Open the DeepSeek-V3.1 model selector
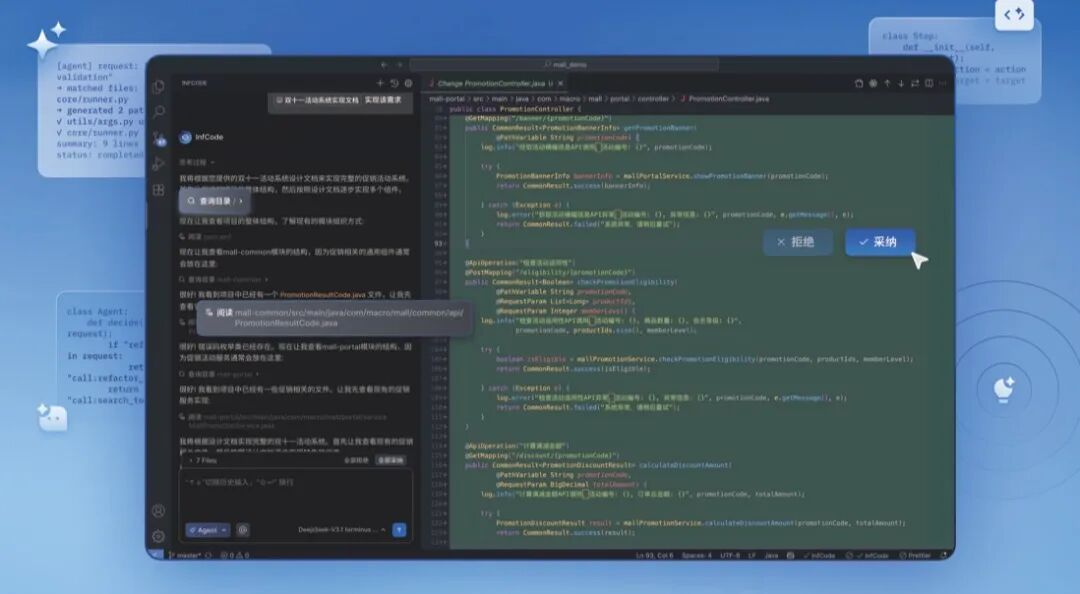This screenshot has height=594, width=1080. (x=340, y=530)
